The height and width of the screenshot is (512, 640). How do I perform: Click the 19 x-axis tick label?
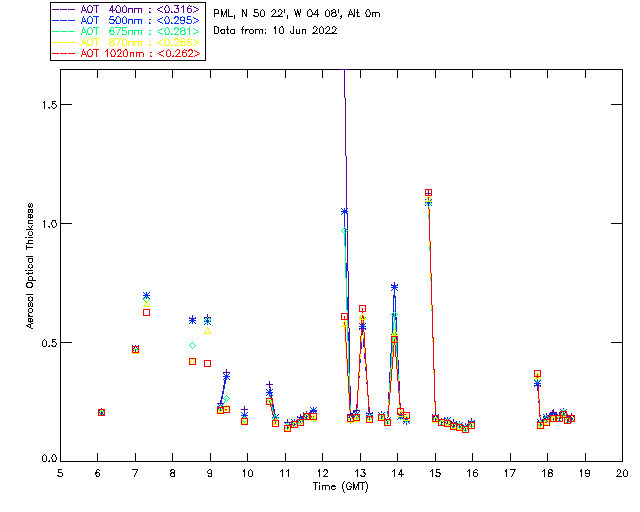585,473
